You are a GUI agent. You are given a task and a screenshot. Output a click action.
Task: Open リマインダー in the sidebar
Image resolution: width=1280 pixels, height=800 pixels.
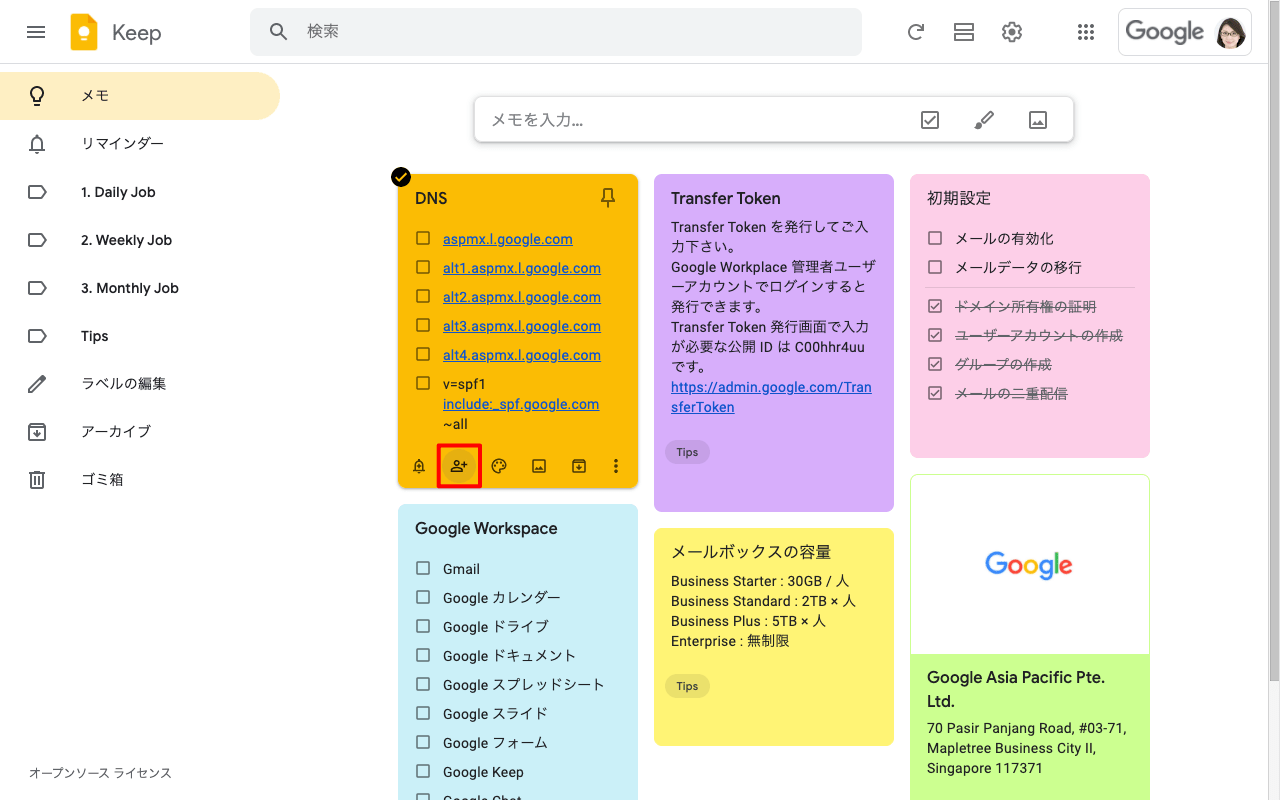coord(140,144)
